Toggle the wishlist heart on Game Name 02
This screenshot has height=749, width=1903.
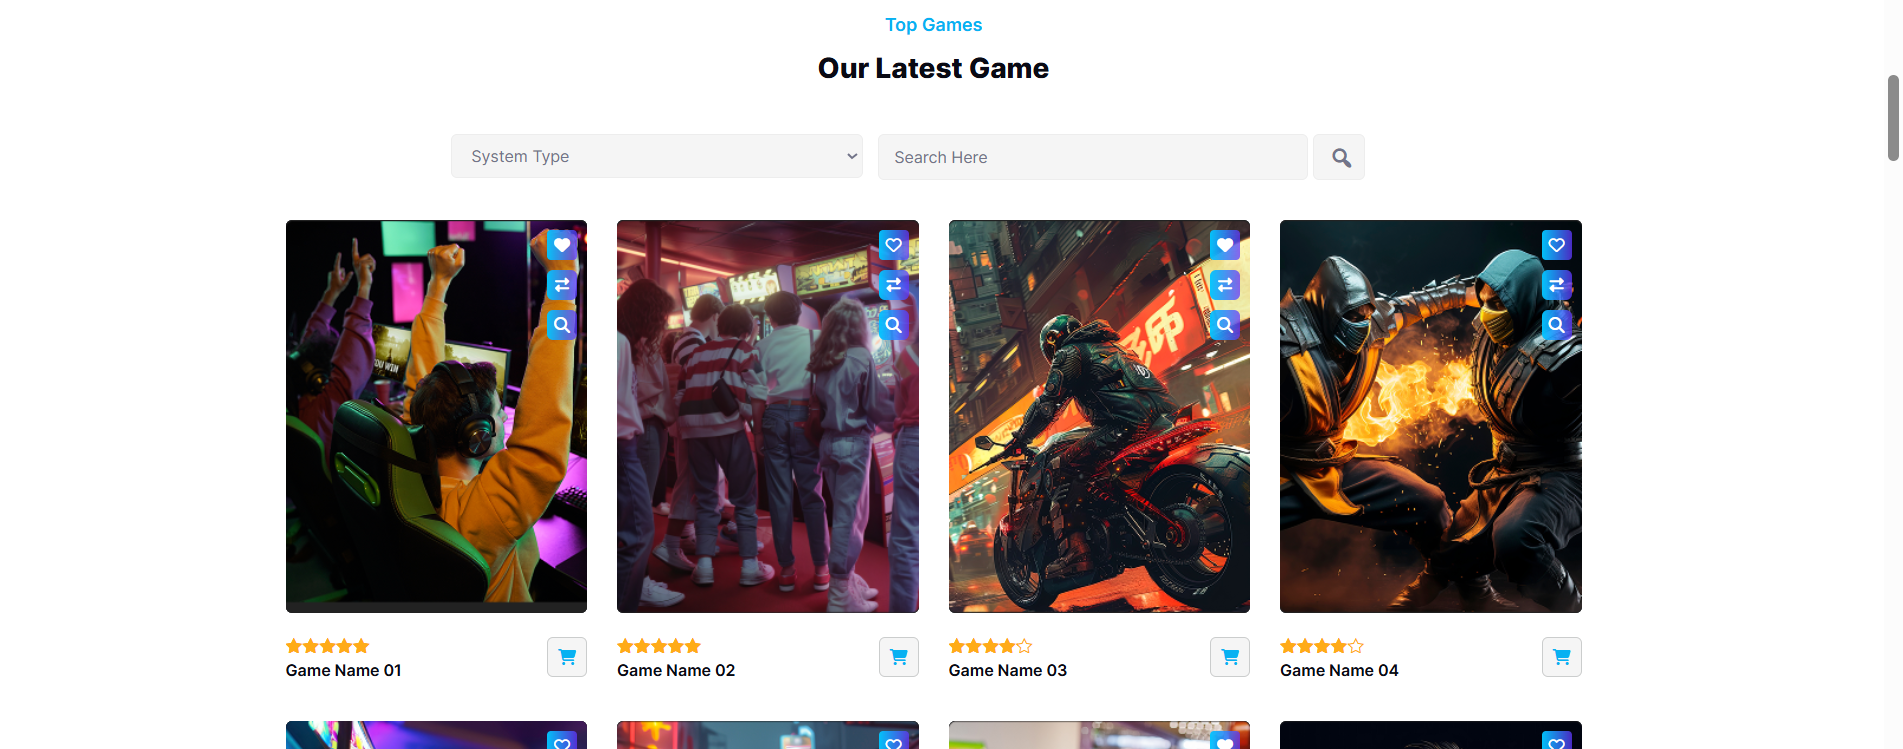(894, 245)
